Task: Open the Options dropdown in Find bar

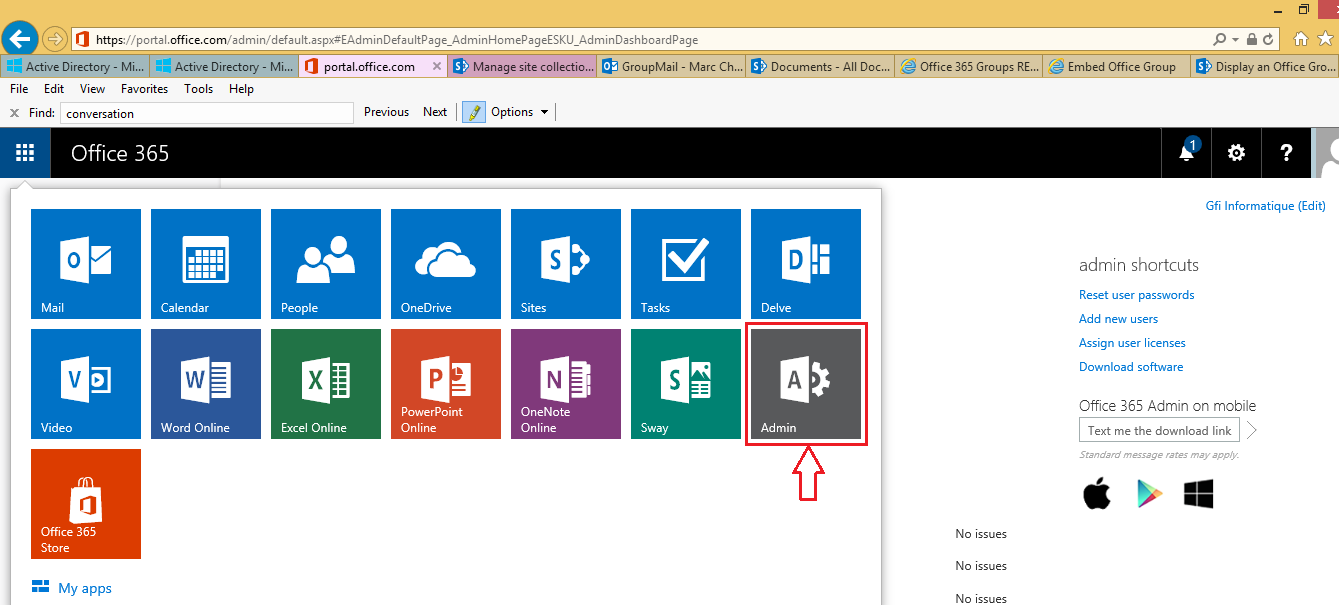Action: point(520,112)
